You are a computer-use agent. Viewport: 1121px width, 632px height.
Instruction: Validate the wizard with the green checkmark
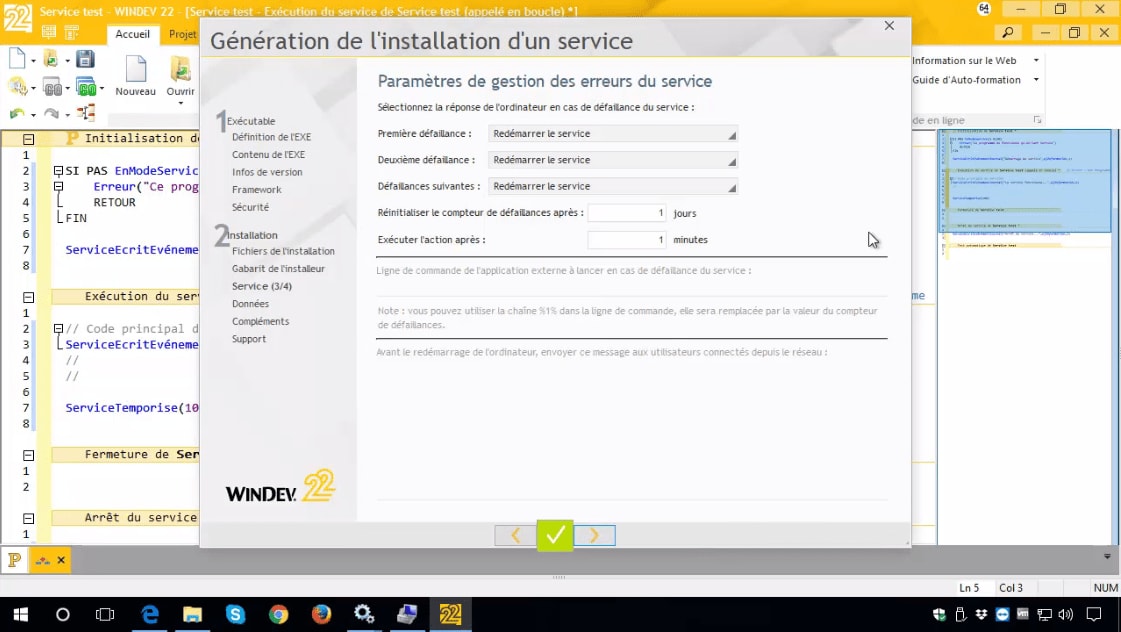coord(555,535)
